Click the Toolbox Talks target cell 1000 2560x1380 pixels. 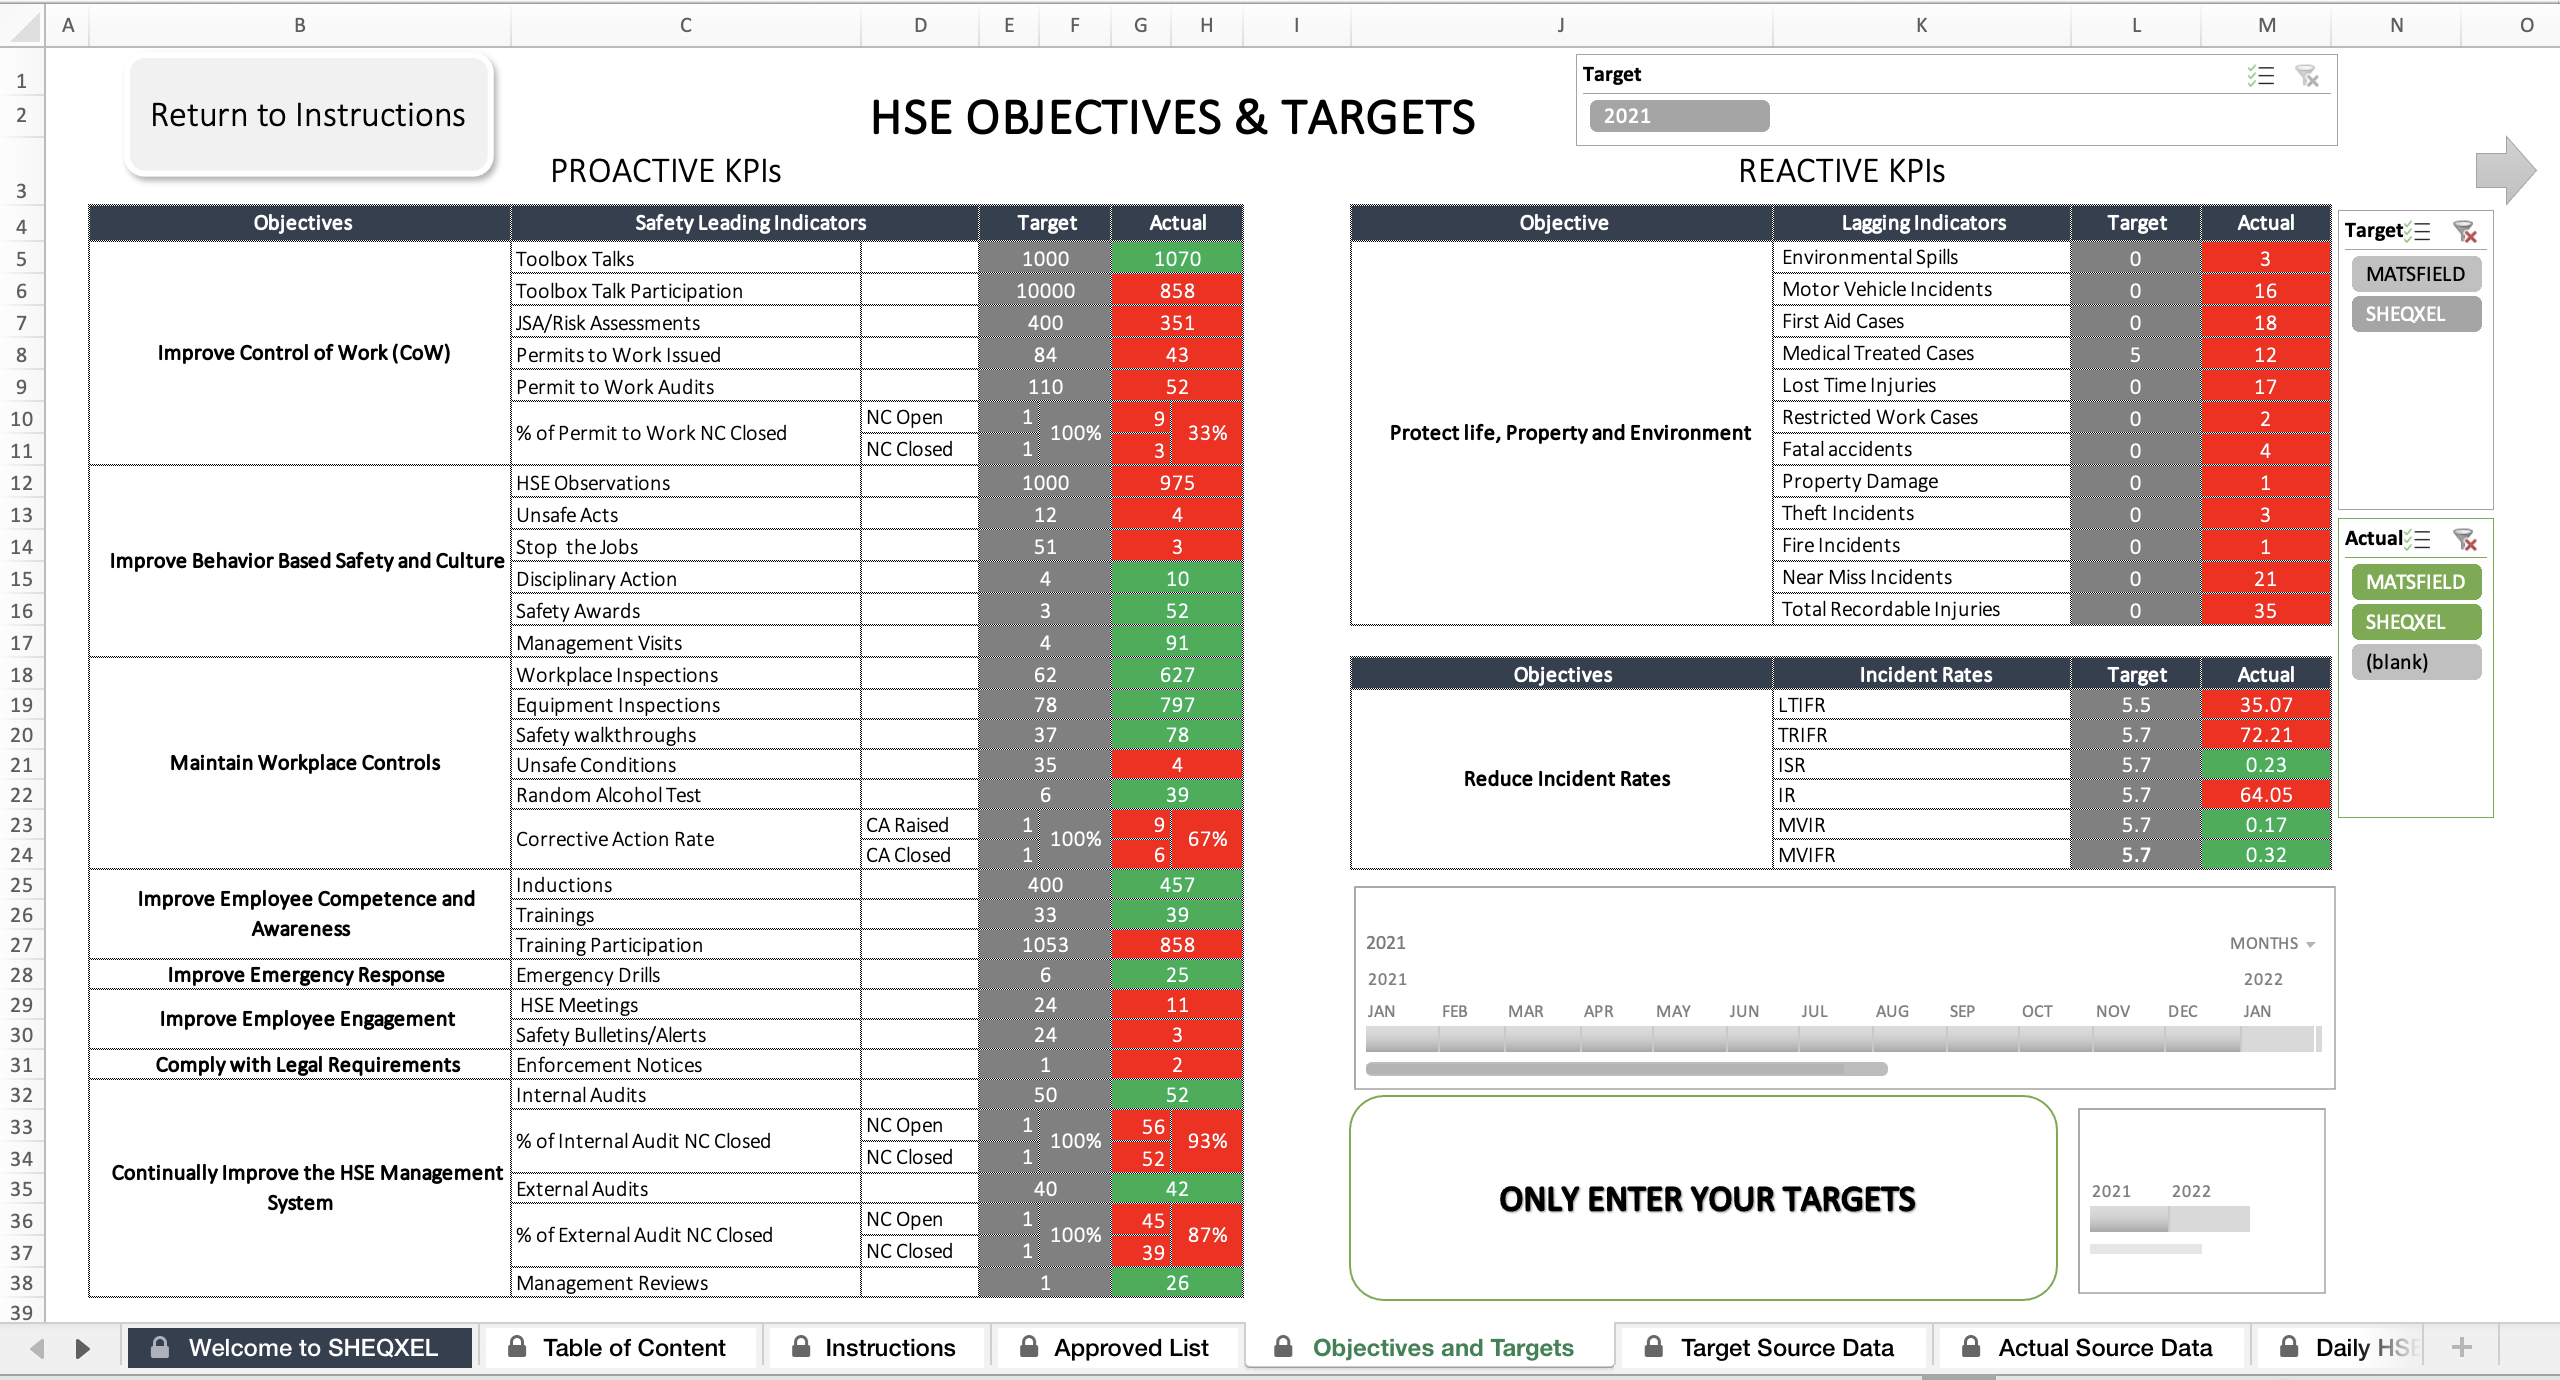tap(1045, 259)
